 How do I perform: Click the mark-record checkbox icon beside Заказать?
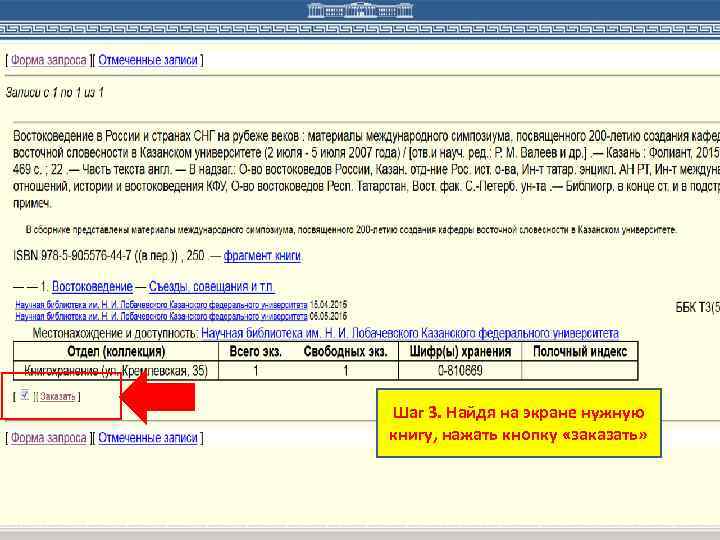[25, 394]
